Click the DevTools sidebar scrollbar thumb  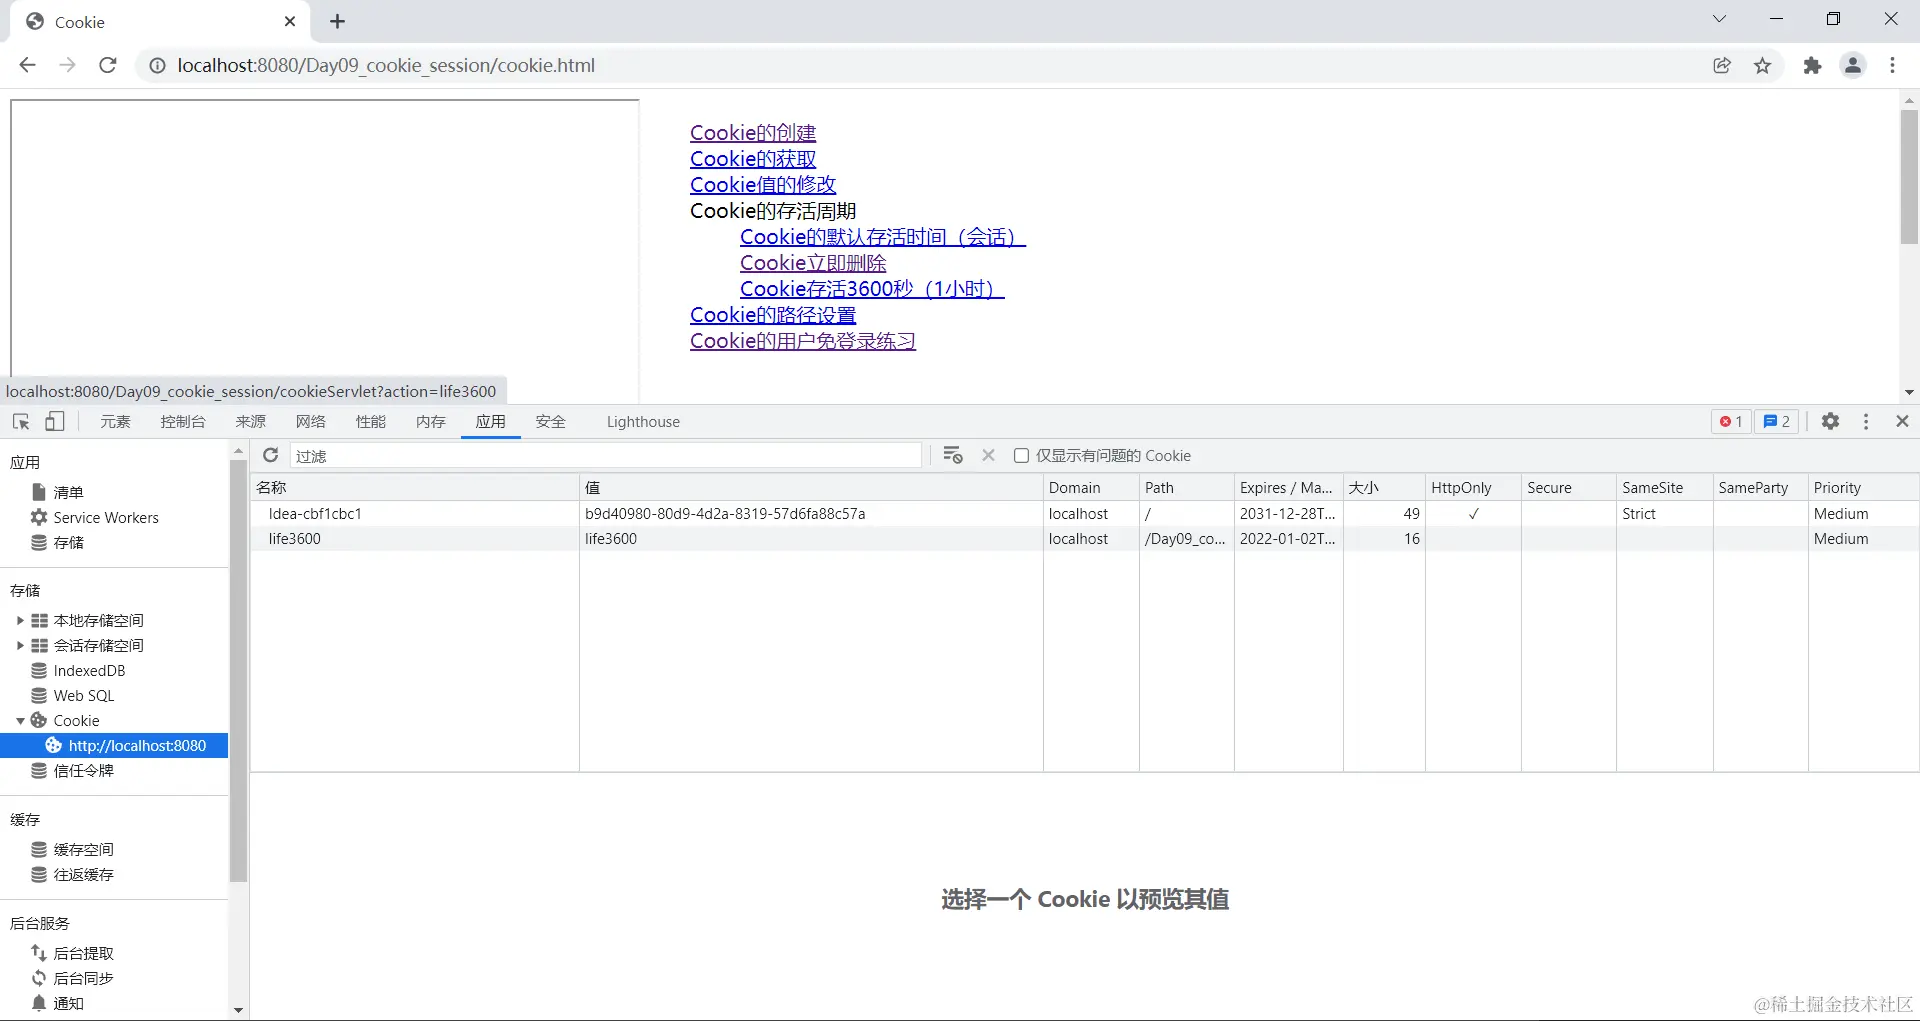(238, 671)
